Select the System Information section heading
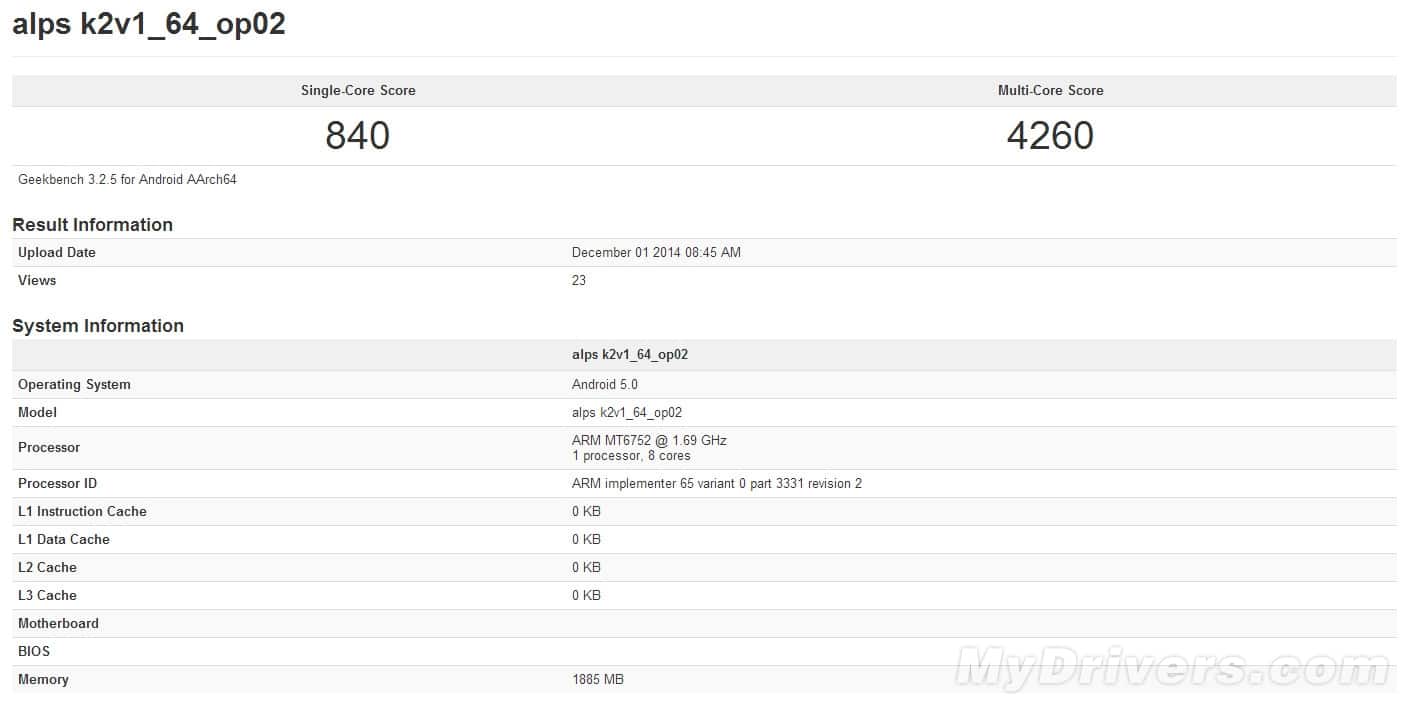This screenshot has width=1402, height=705. [x=97, y=326]
